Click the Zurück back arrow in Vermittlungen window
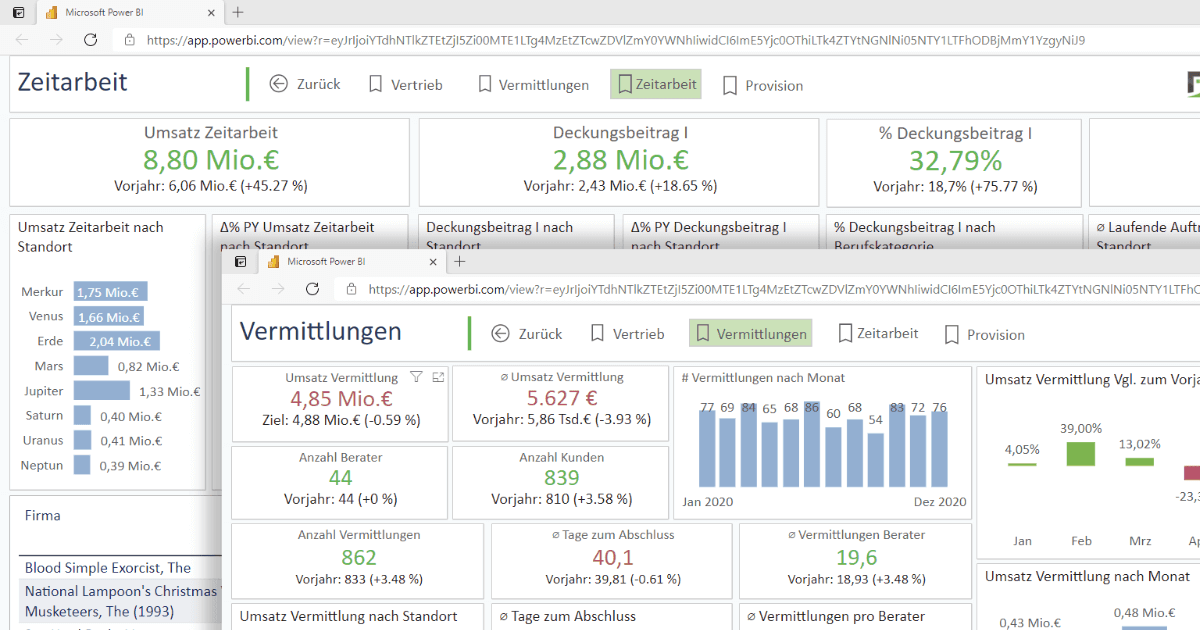This screenshot has height=630, width=1200. (500, 334)
